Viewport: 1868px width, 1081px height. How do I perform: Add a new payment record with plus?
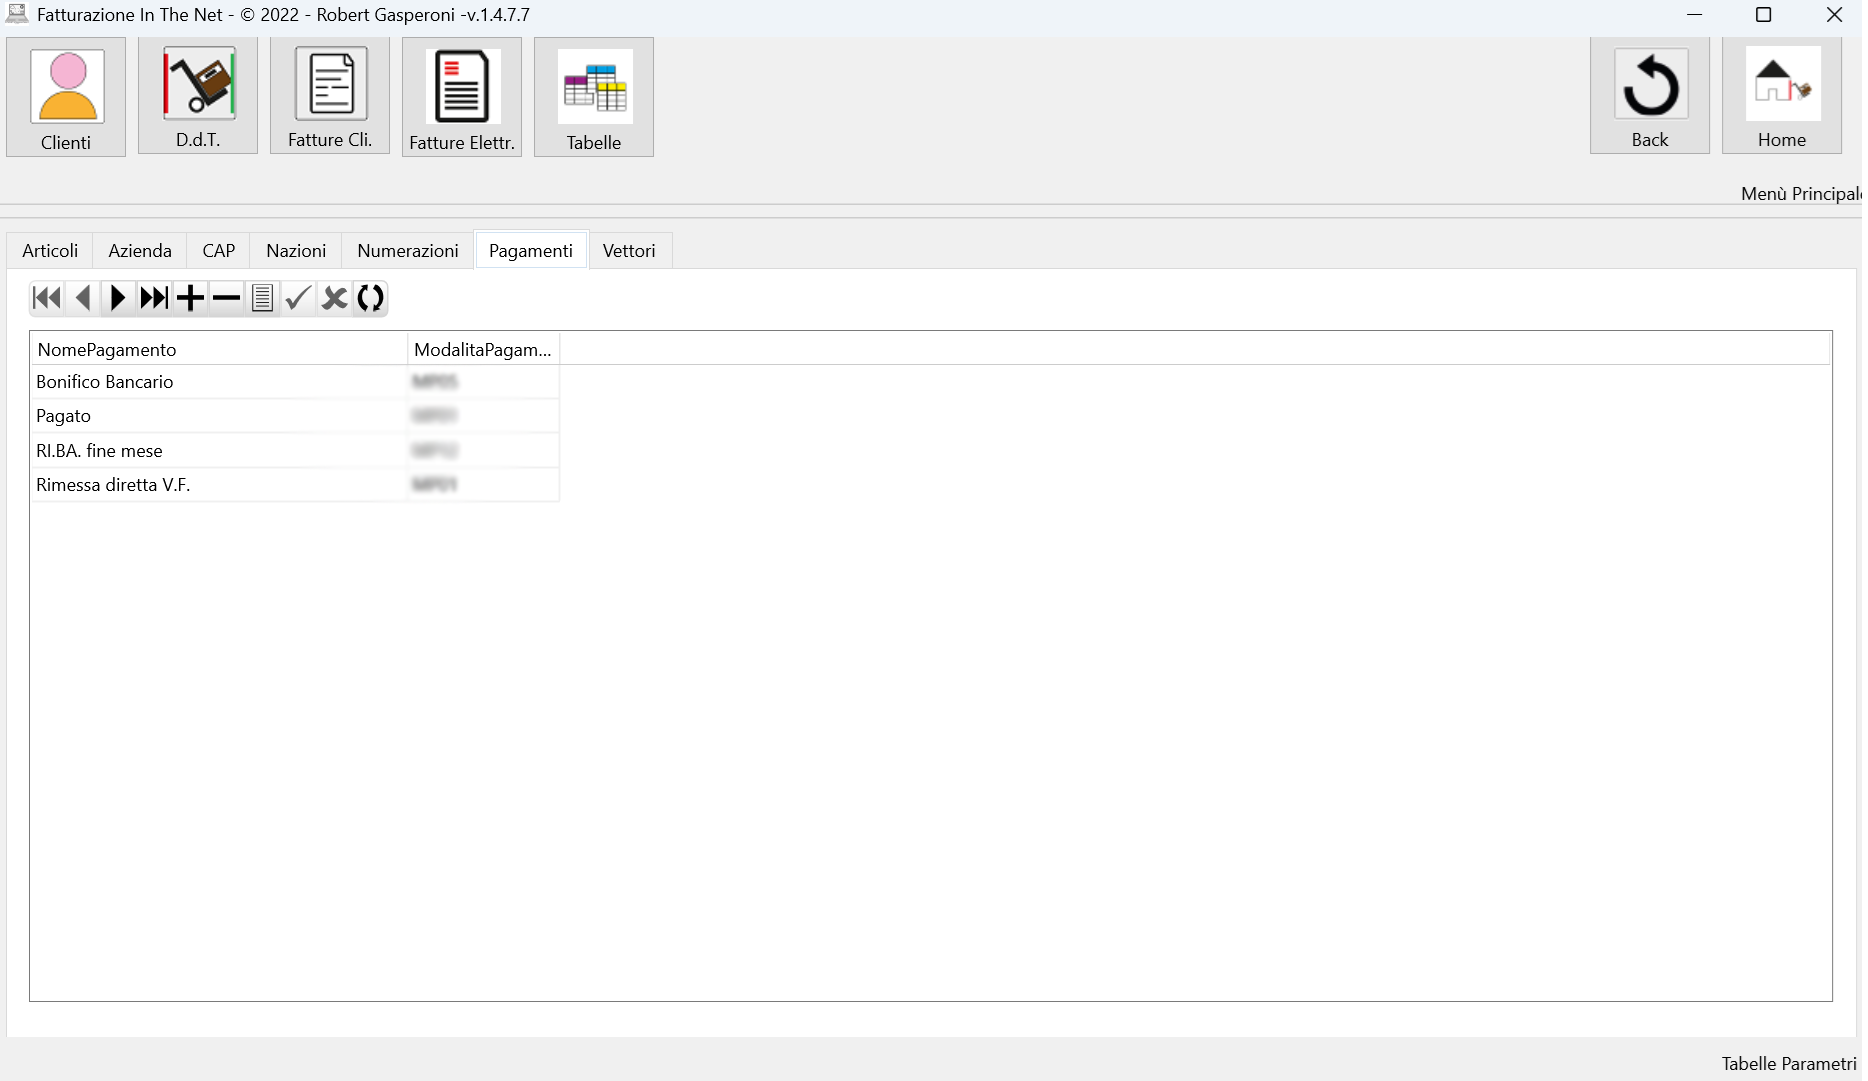tap(190, 298)
